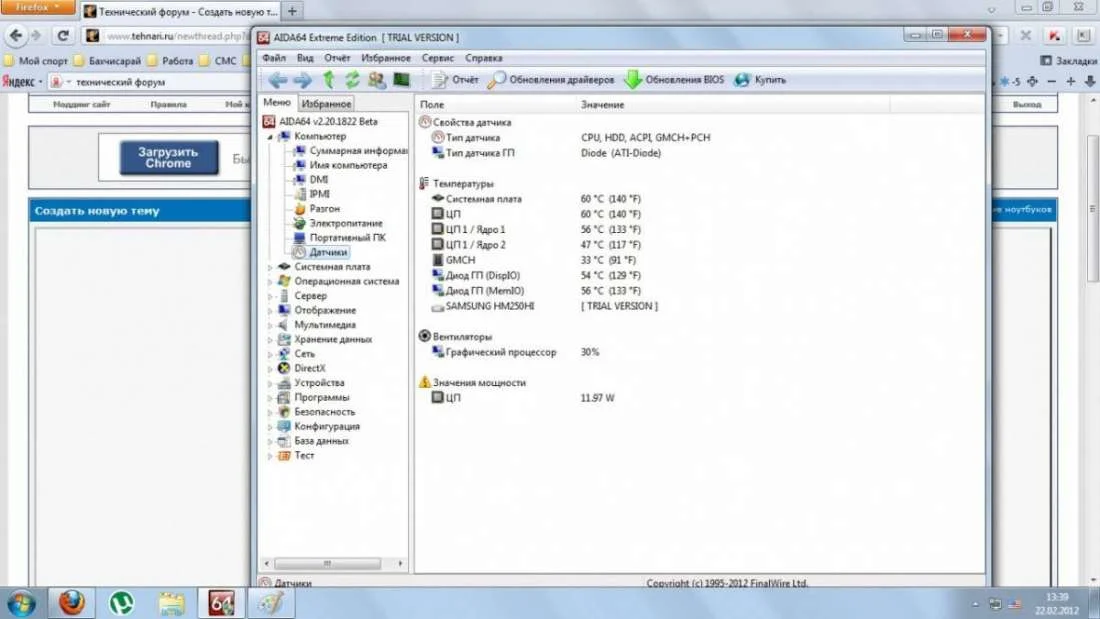Open the Избранное menu in menu bar
Viewport: 1100px width, 619px height.
pyautogui.click(x=386, y=58)
